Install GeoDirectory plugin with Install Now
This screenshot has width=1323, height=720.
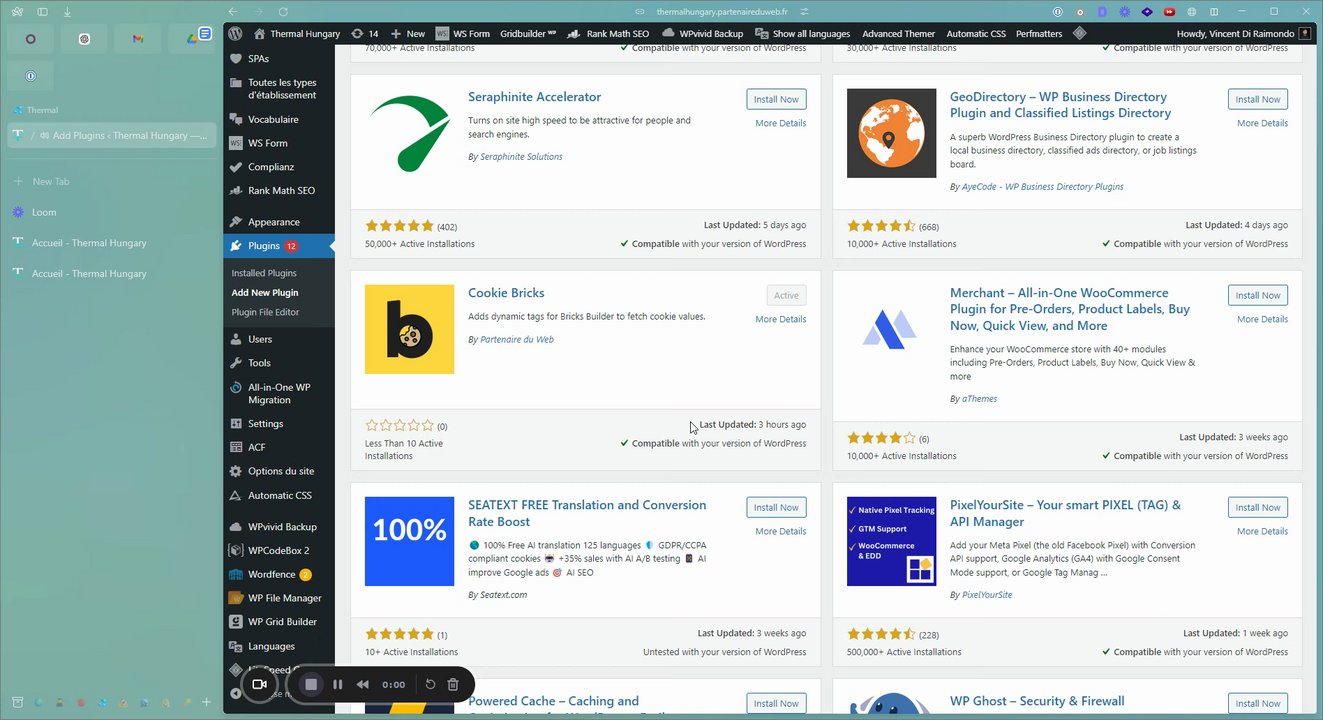tap(1258, 99)
